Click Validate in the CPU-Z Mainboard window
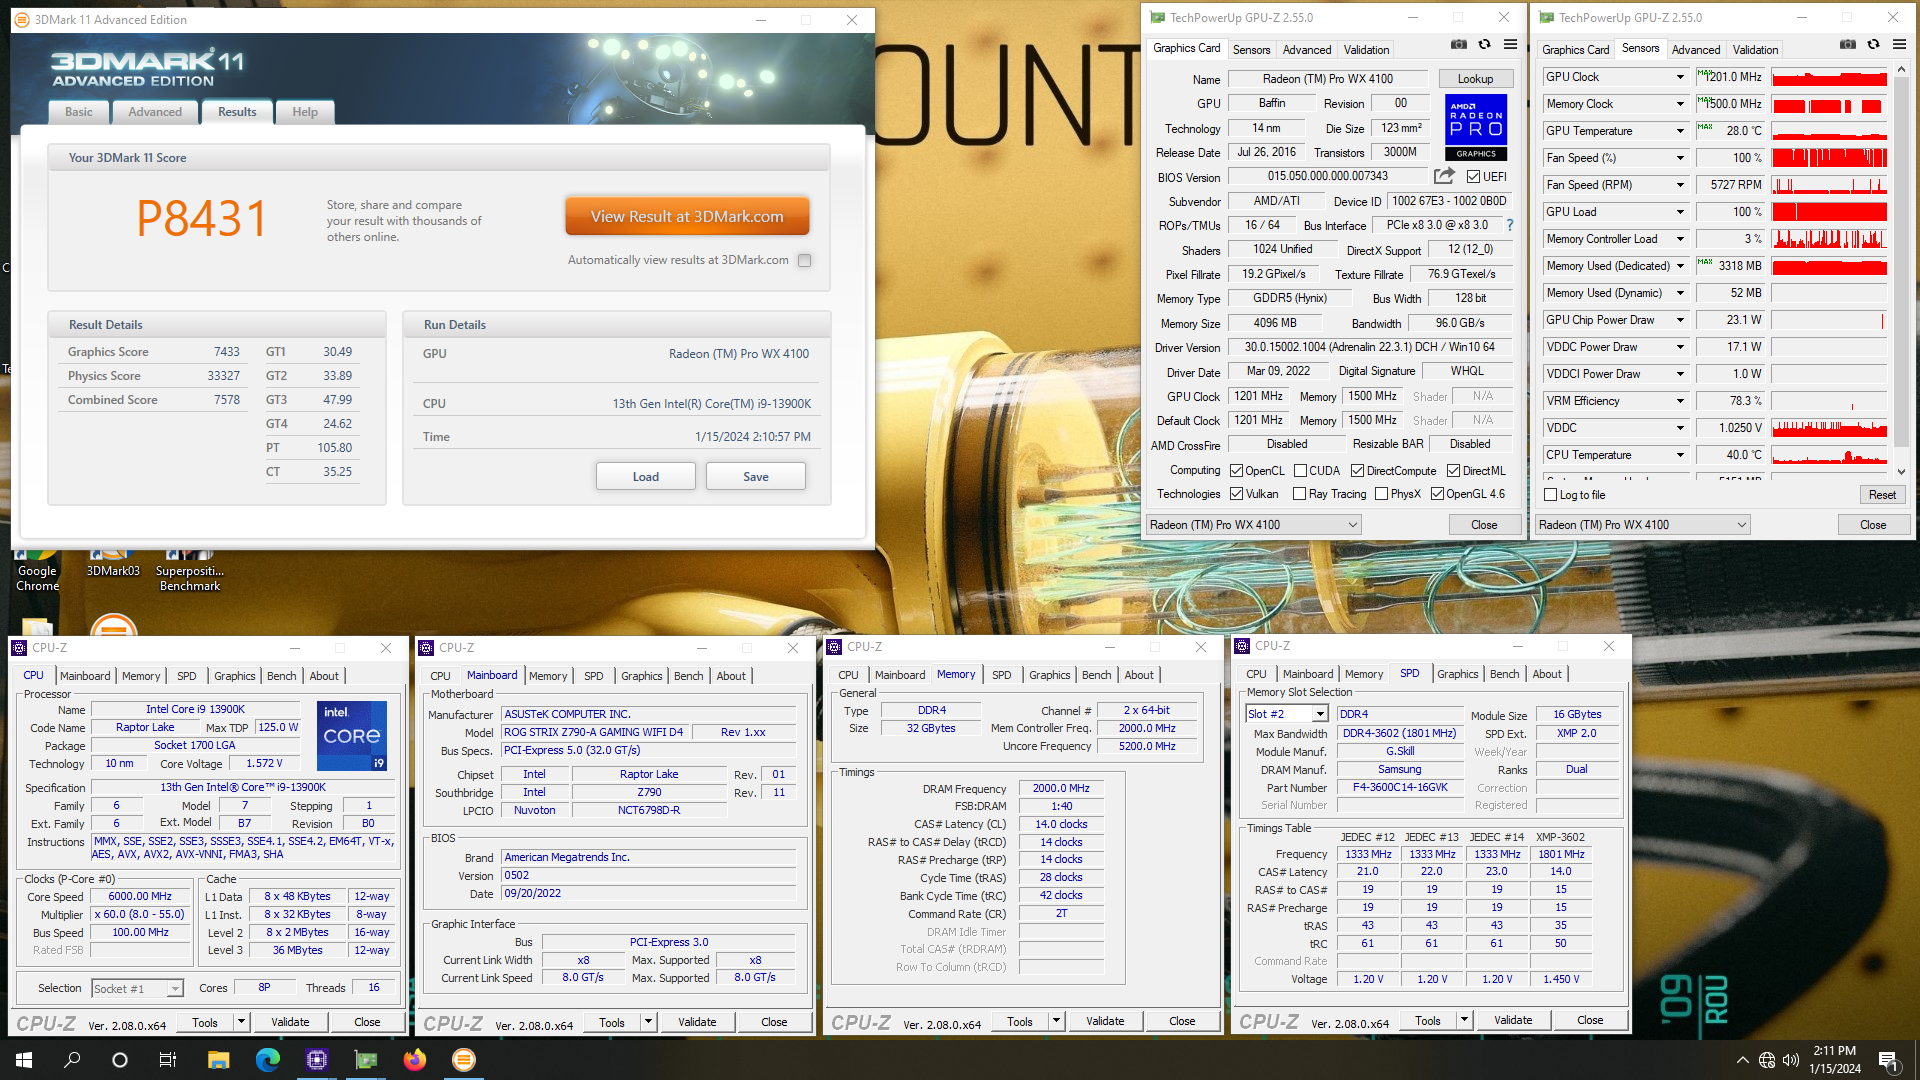This screenshot has height=1080, width=1920. [697, 1022]
